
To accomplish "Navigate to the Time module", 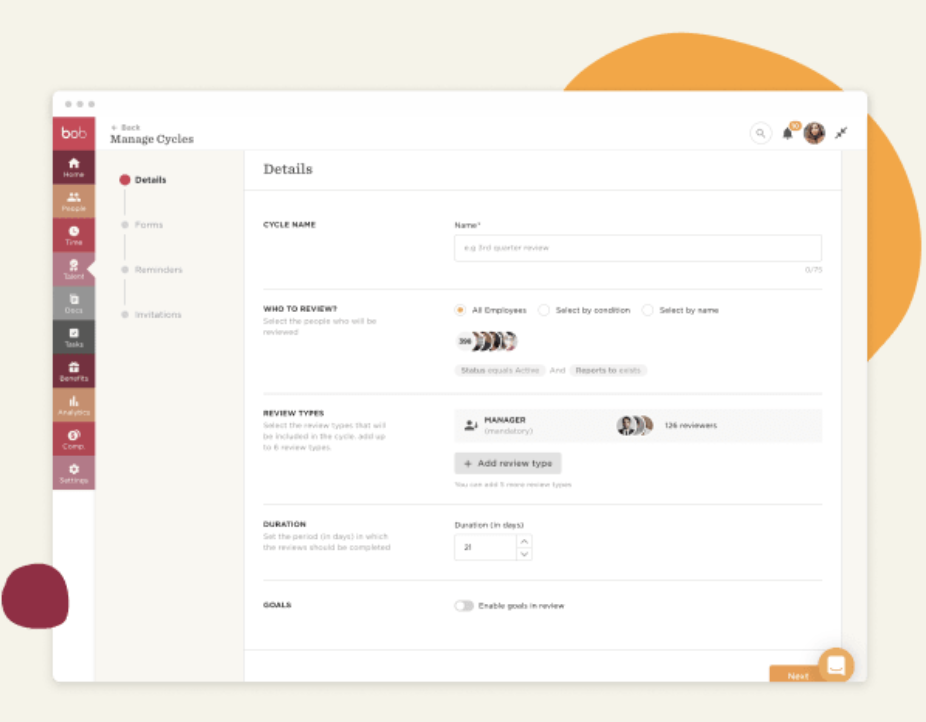I will point(74,235).
